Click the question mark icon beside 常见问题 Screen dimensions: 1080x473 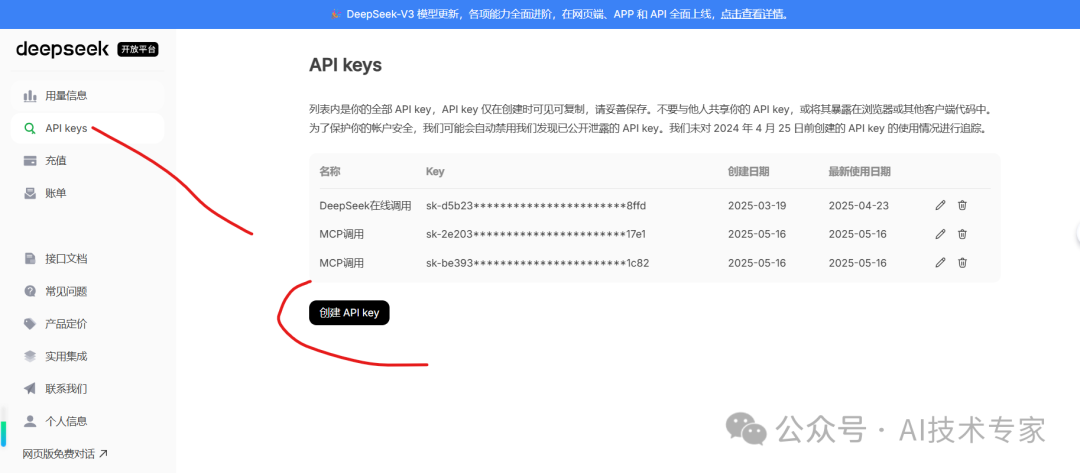point(30,291)
